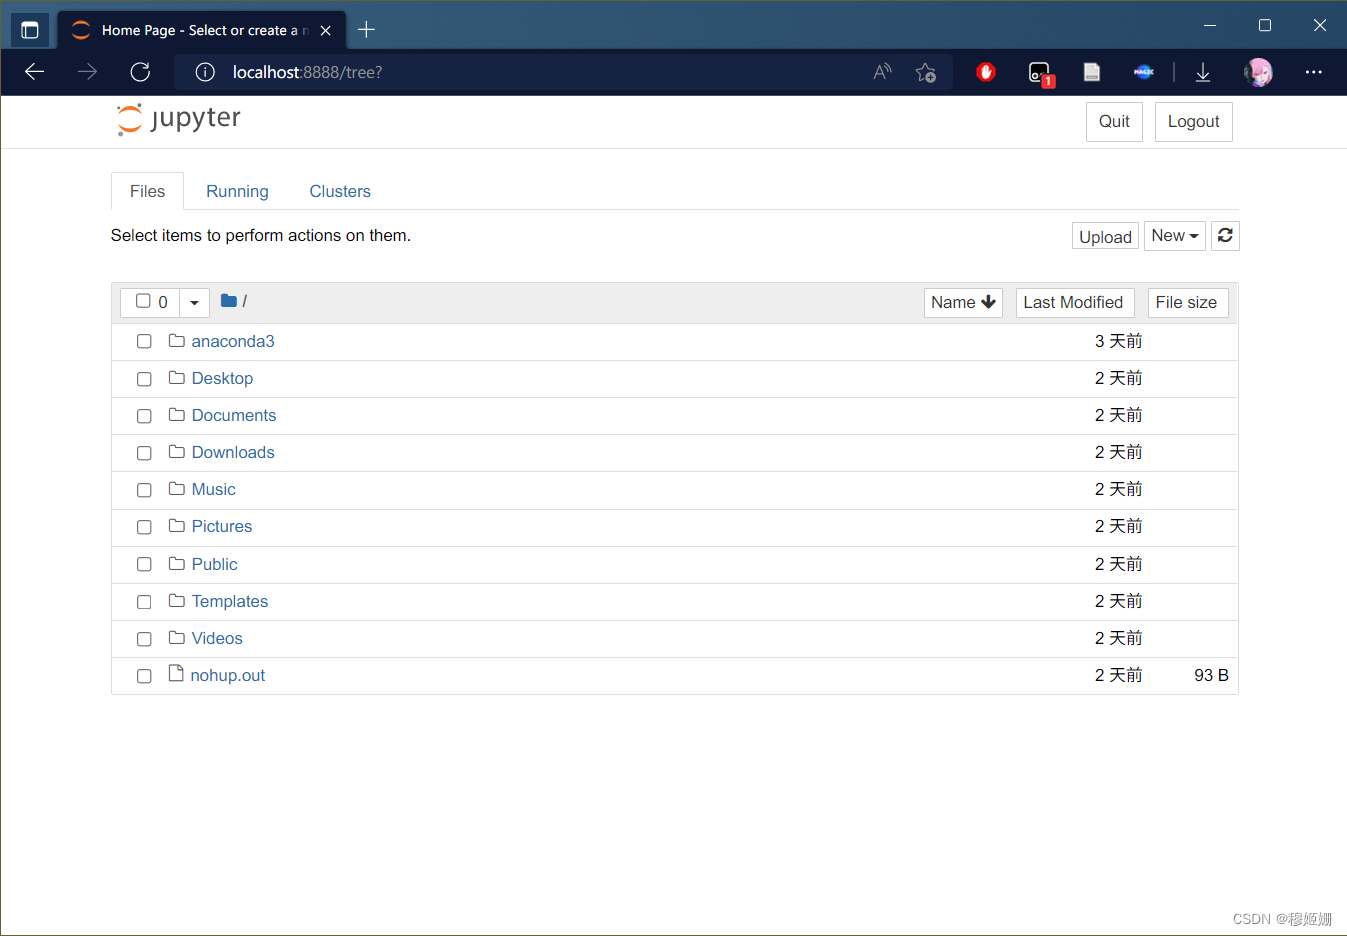Click the red ad blocker extension icon
The height and width of the screenshot is (936, 1347).
[986, 72]
